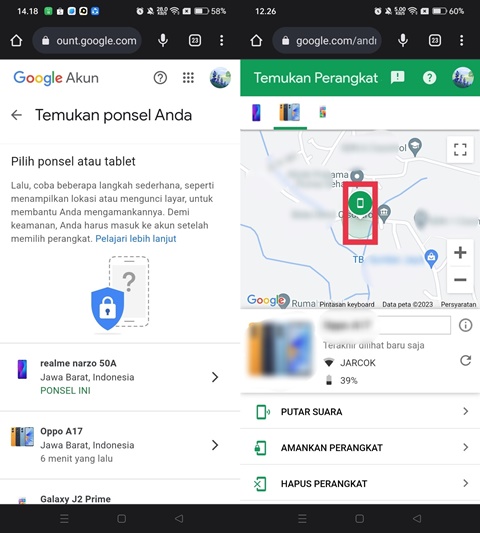Toggle fullscreen map view
The height and width of the screenshot is (533, 480).
[x=460, y=150]
